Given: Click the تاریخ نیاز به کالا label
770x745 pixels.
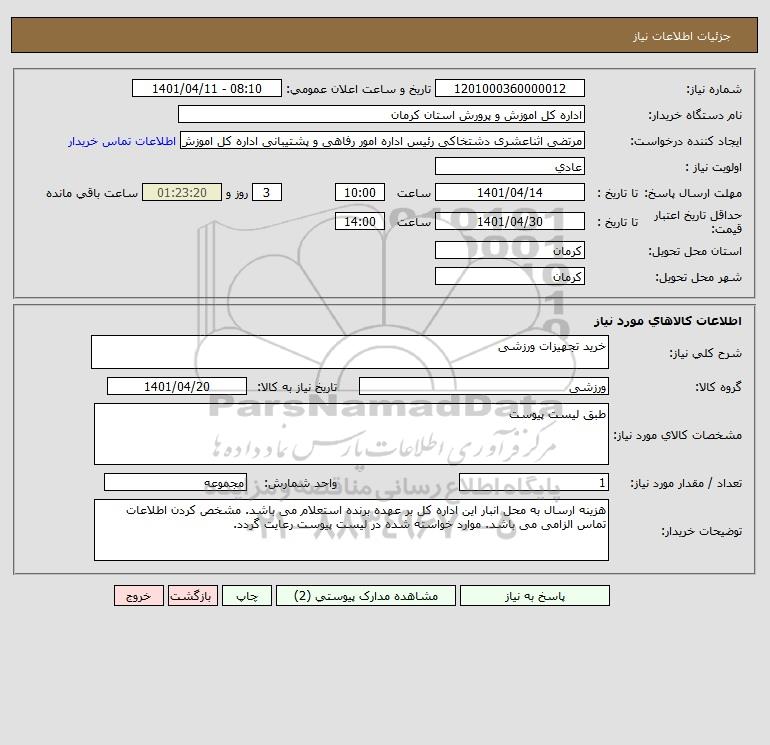Looking at the screenshot, I should [x=298, y=387].
